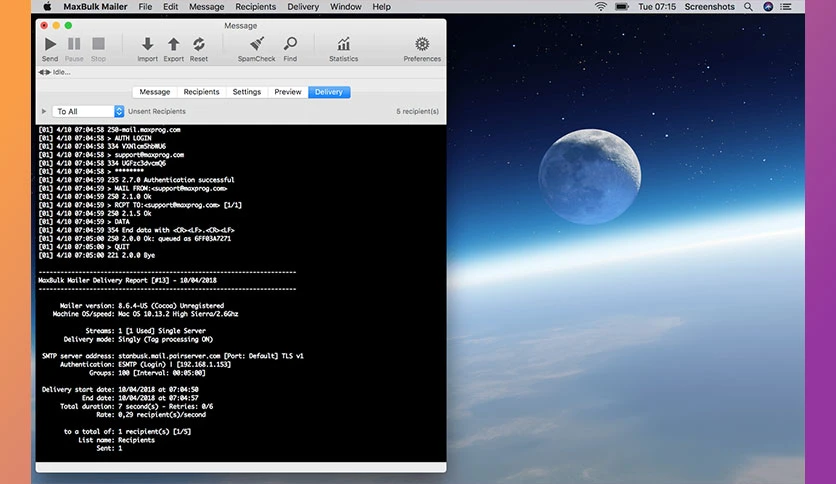Switch to the Settings tab
This screenshot has width=836, height=484.
click(x=247, y=92)
